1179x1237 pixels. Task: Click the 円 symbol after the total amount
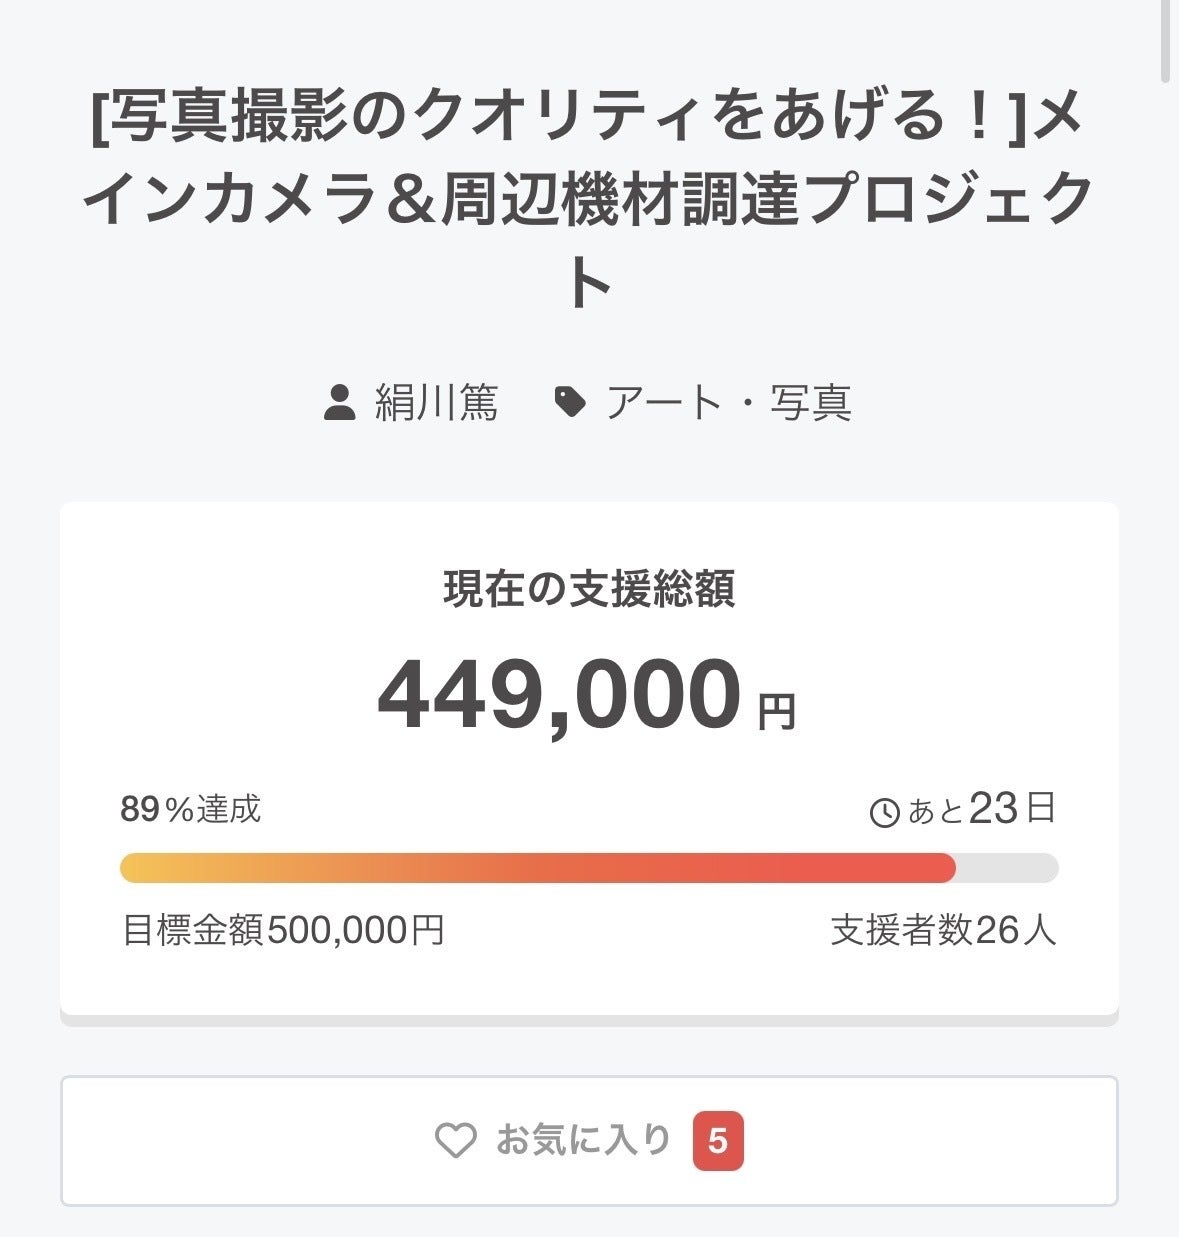(776, 711)
